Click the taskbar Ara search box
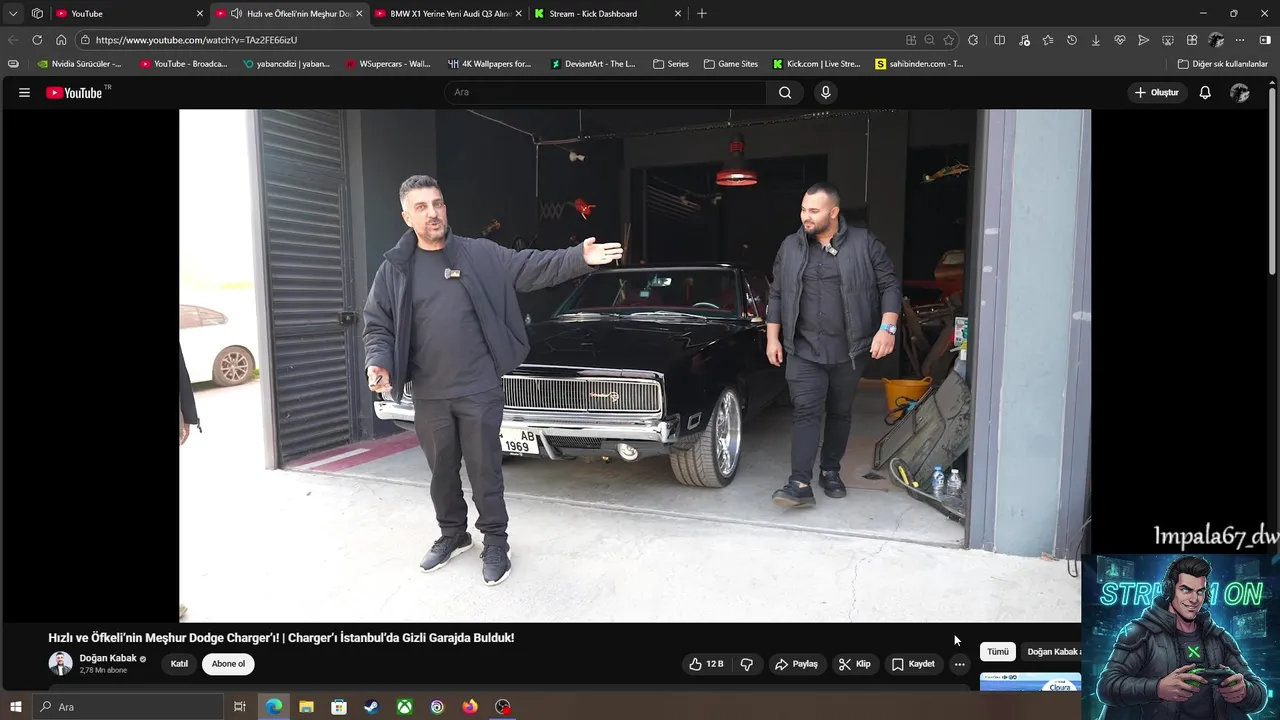 (128, 707)
